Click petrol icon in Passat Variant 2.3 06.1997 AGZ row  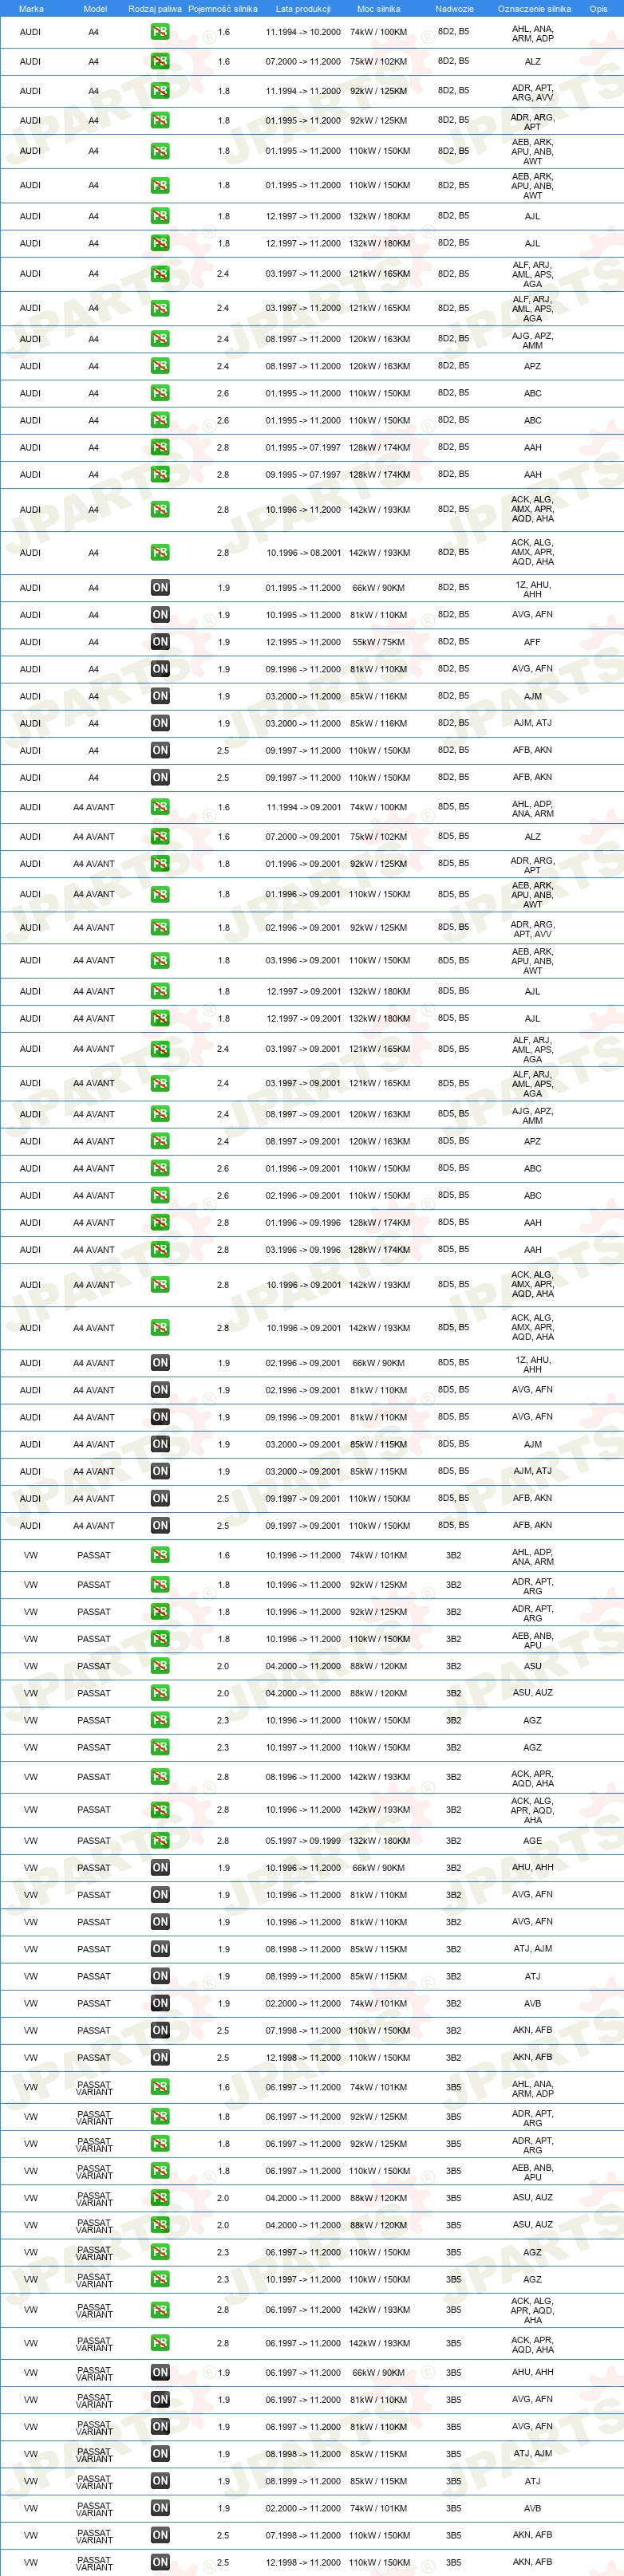tap(160, 2252)
